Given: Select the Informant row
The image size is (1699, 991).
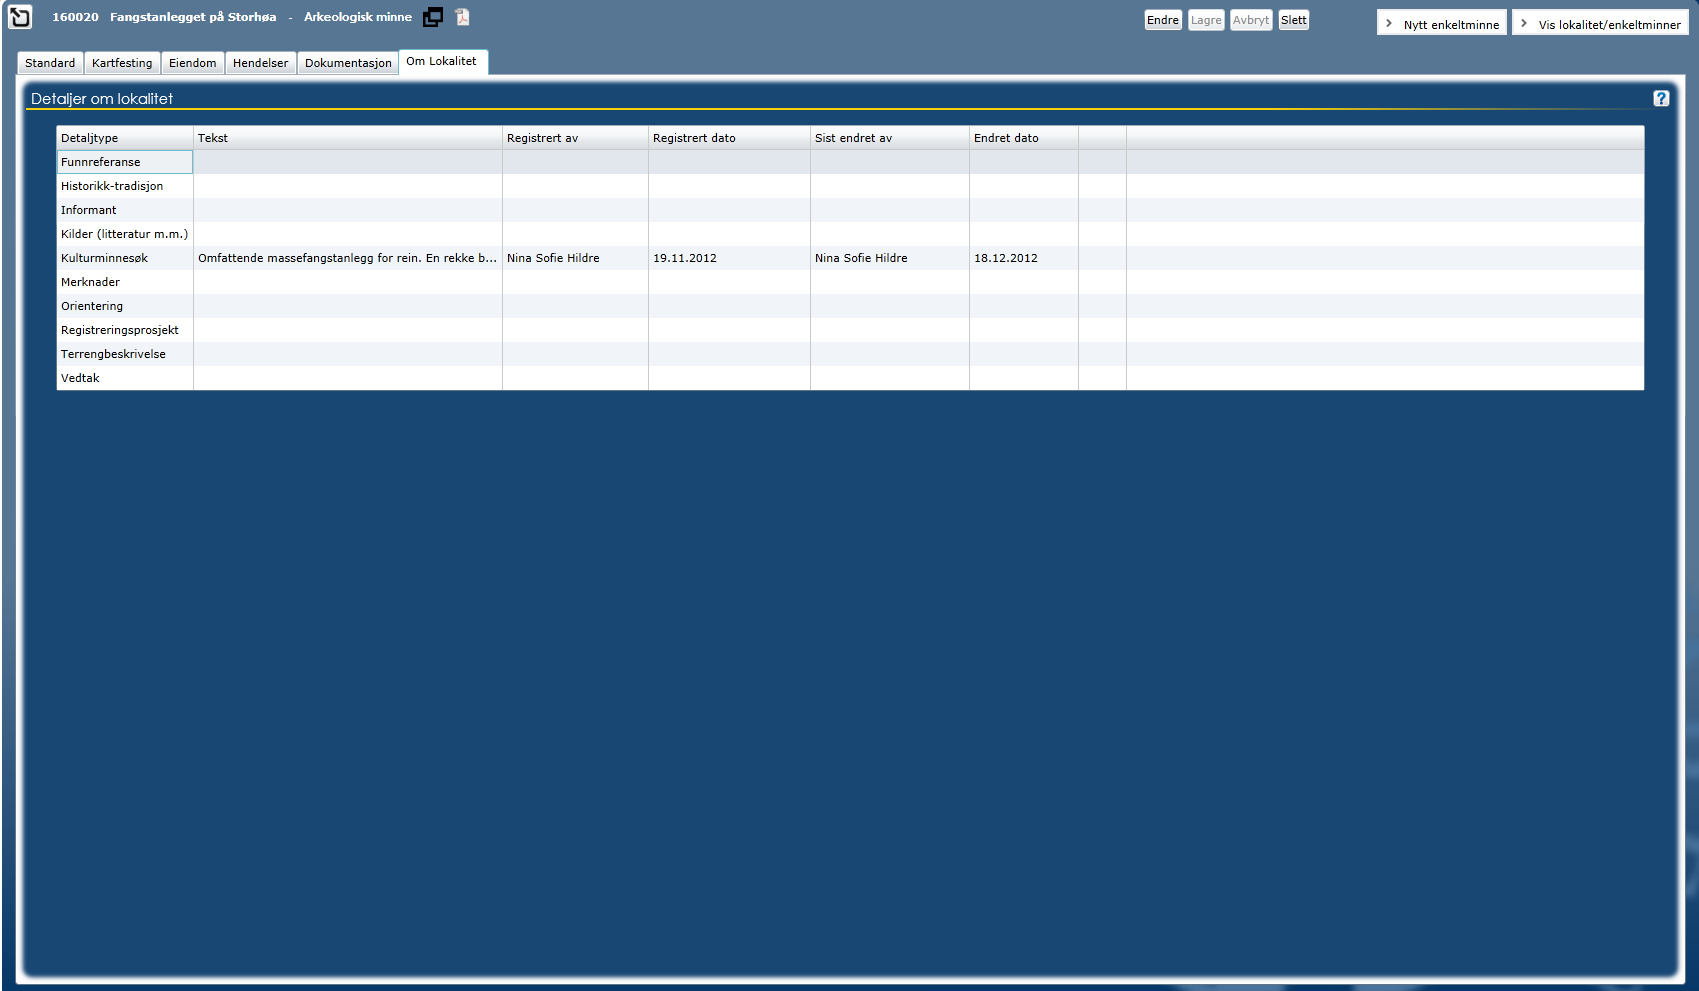Looking at the screenshot, I should [850, 210].
